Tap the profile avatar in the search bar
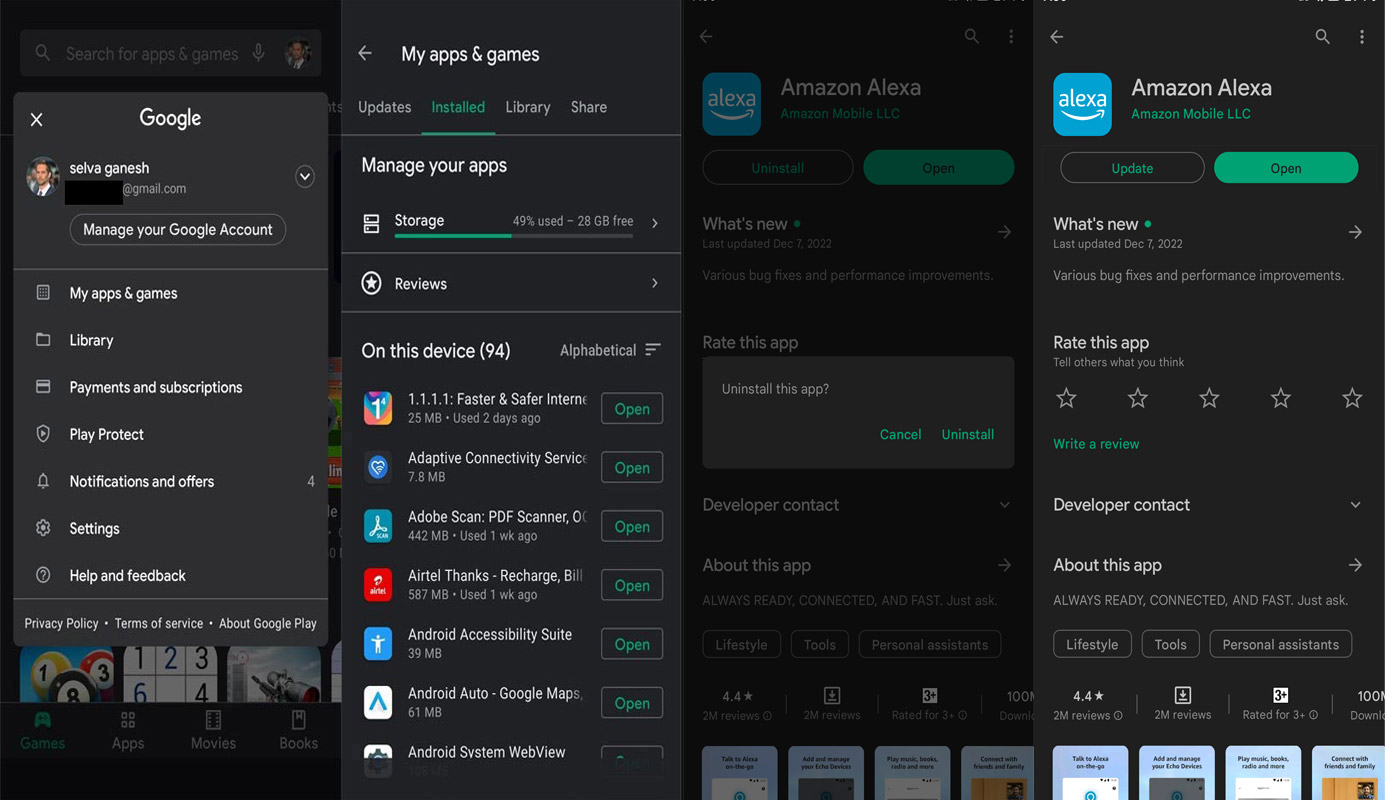Viewport: 1385px width, 800px height. pos(298,53)
